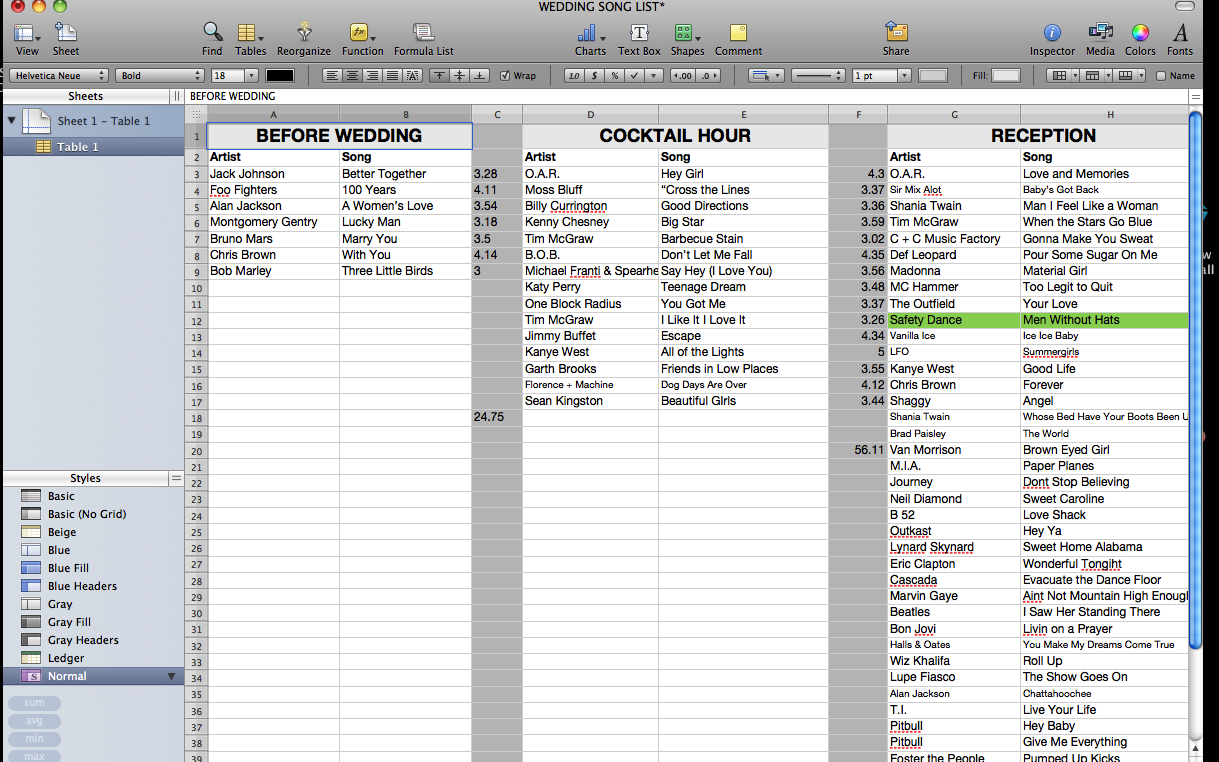
Task: Open the more cell formats dropdown
Action: tap(654, 76)
